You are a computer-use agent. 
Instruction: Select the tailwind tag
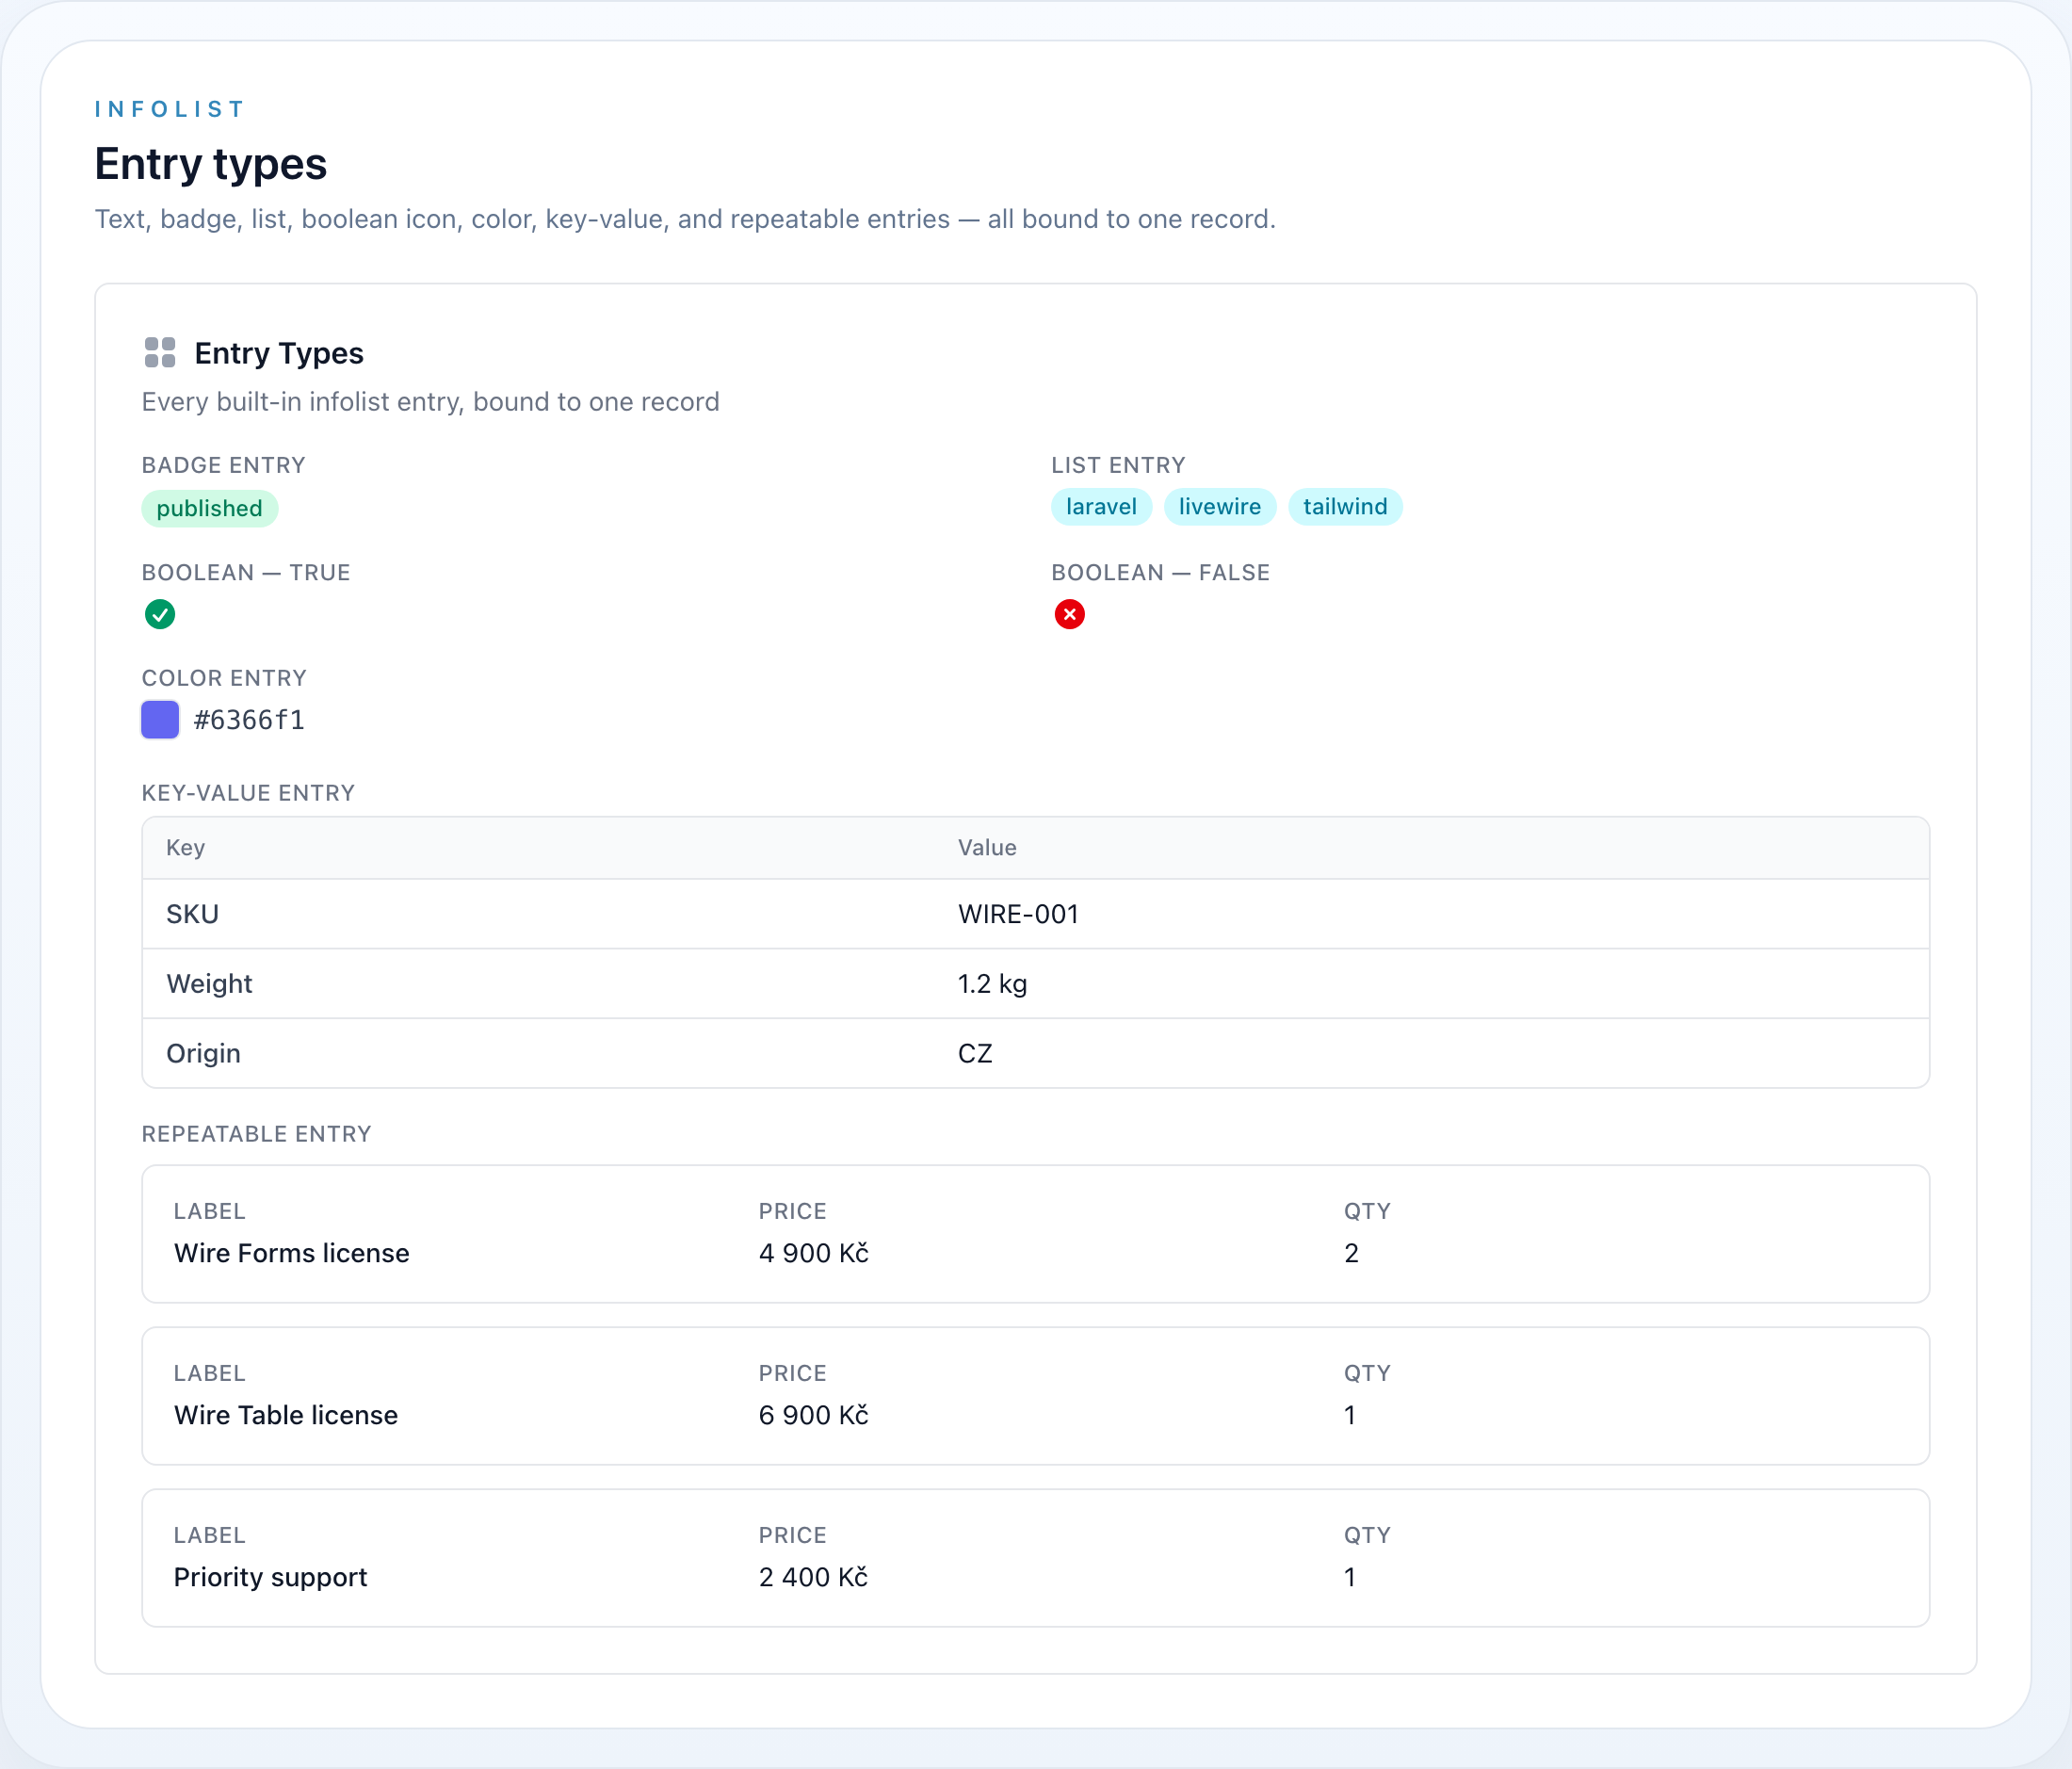(x=1345, y=507)
